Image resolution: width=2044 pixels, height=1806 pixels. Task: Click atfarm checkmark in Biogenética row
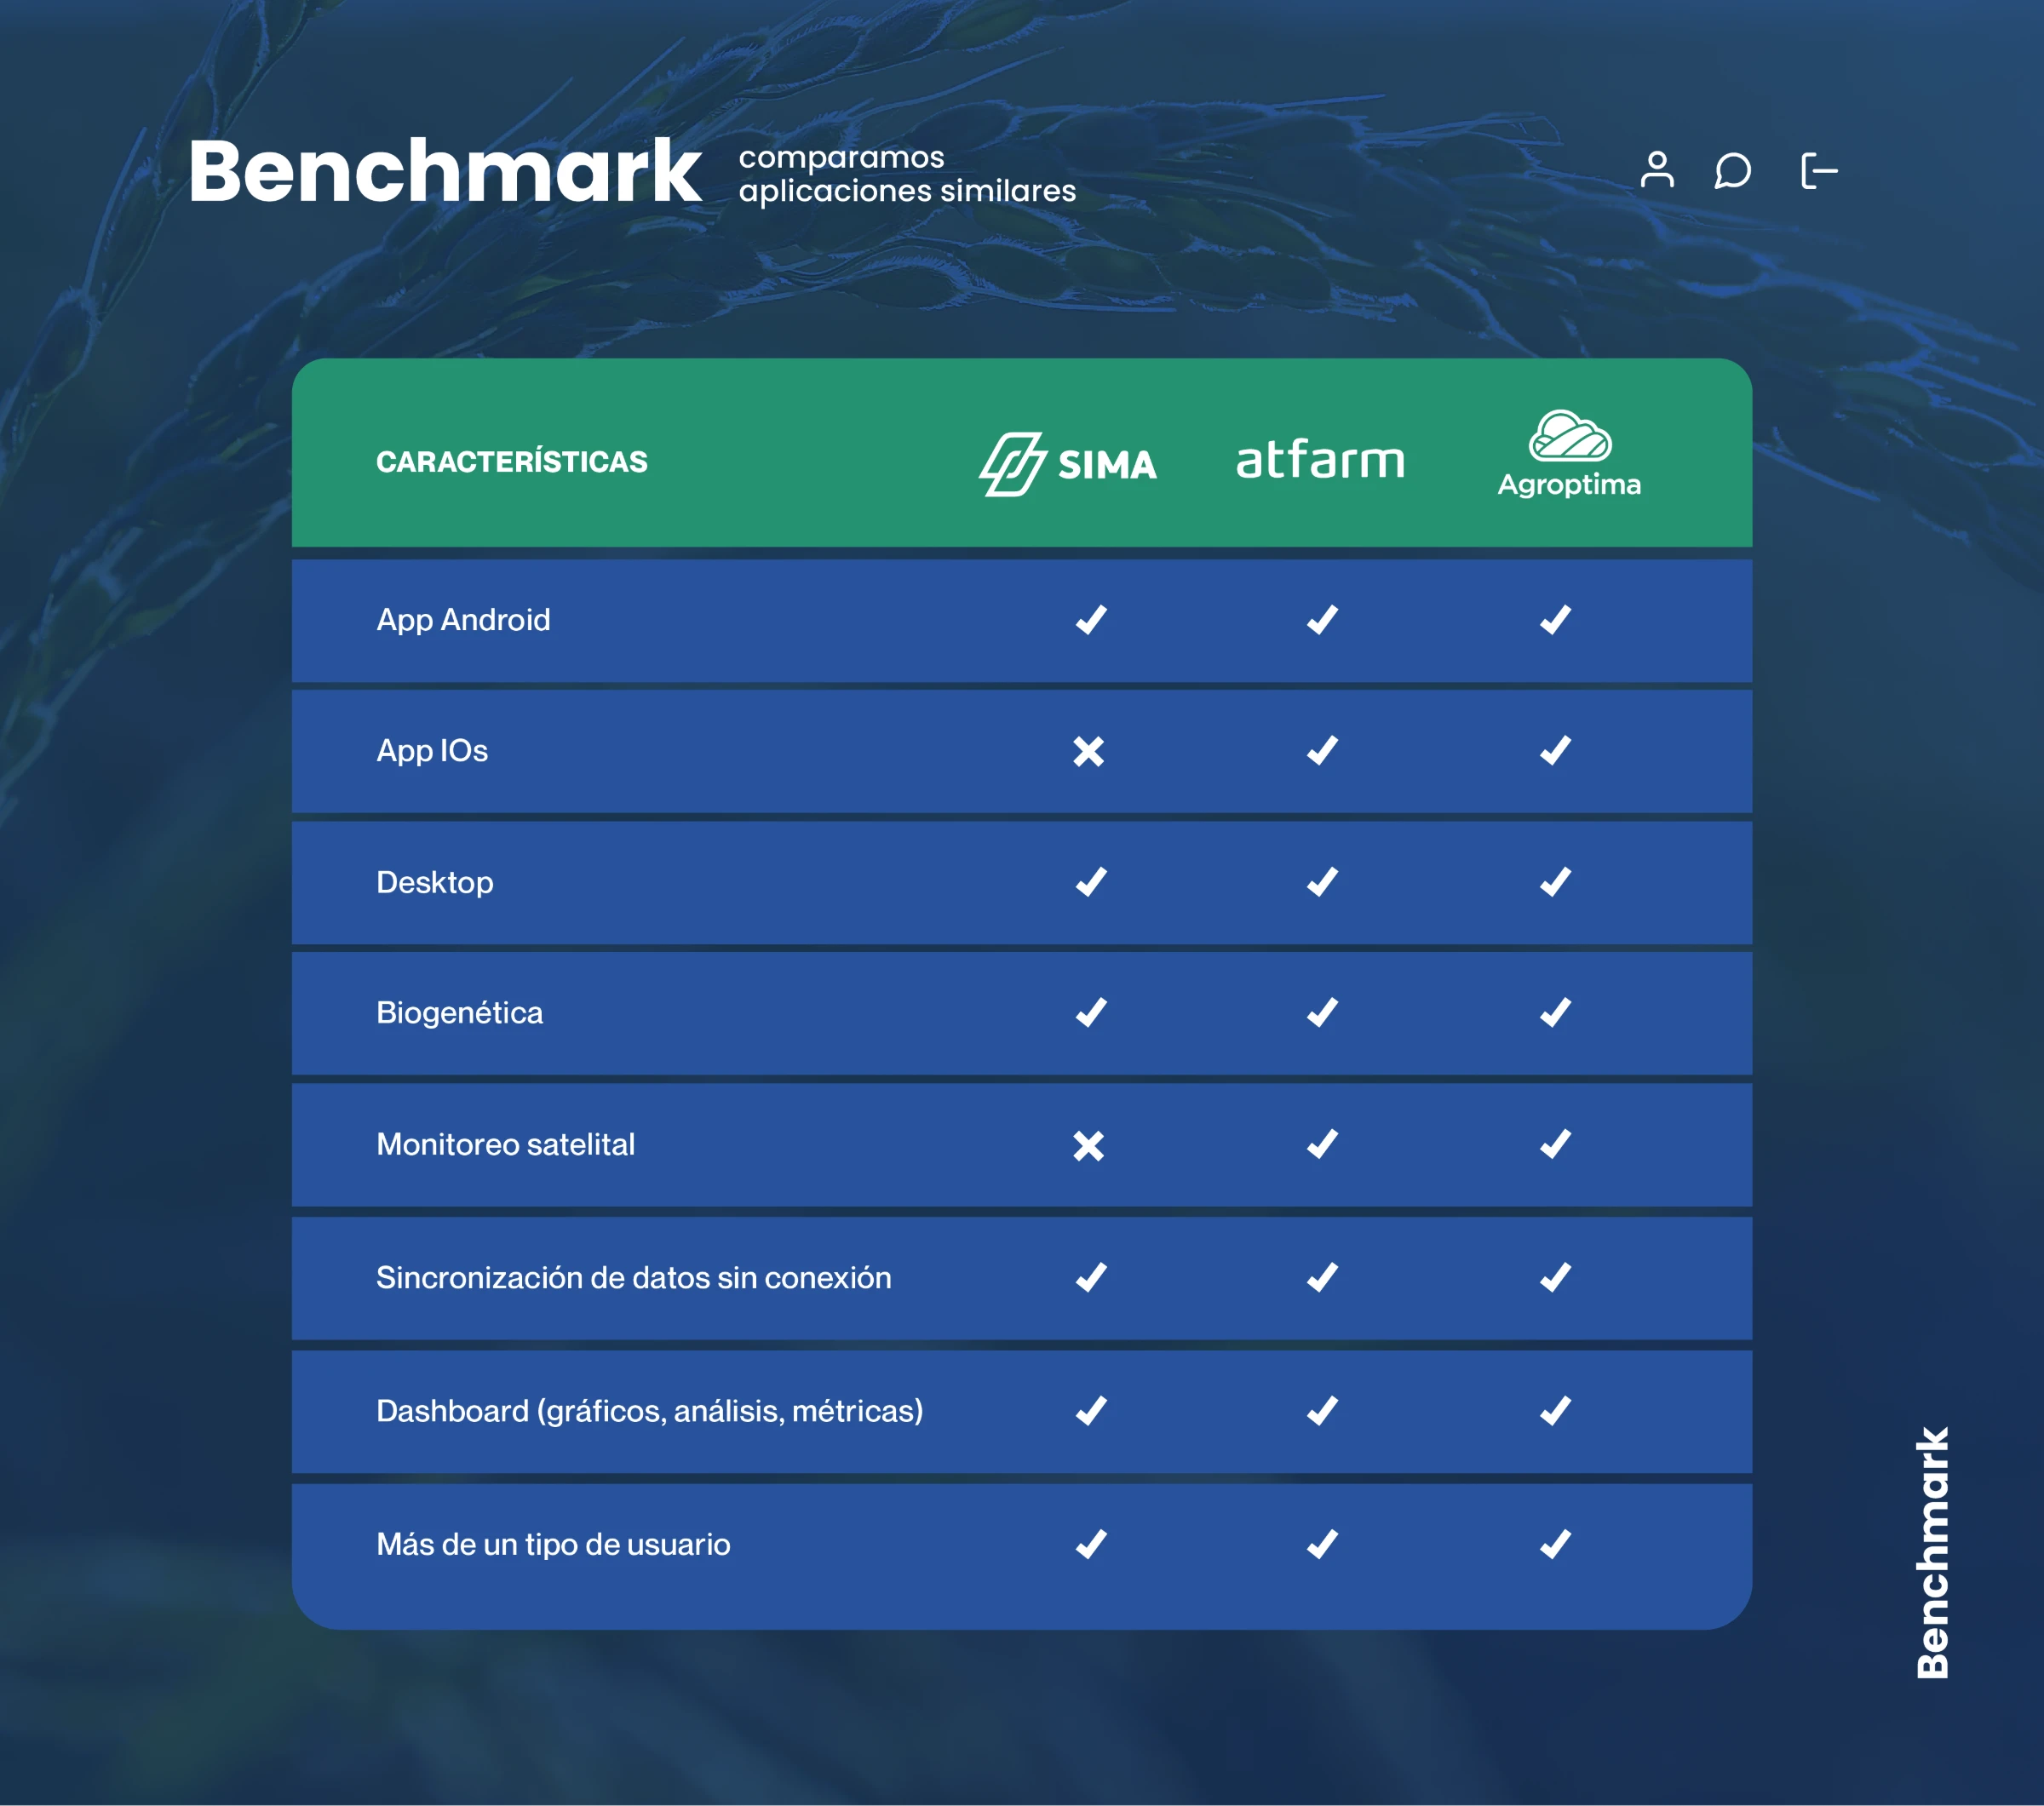pyautogui.click(x=1322, y=1013)
